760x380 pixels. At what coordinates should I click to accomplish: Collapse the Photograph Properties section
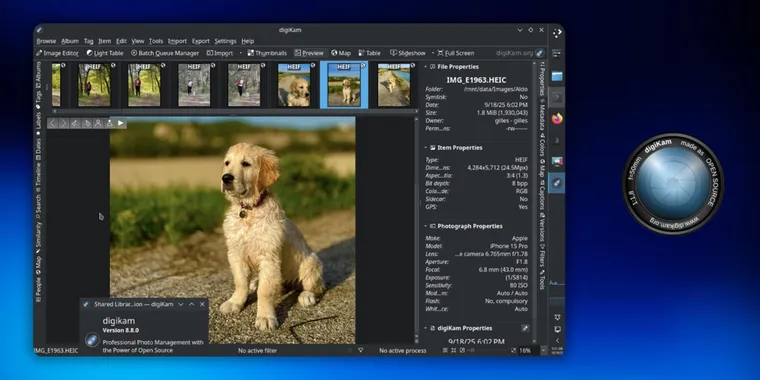(x=426, y=226)
